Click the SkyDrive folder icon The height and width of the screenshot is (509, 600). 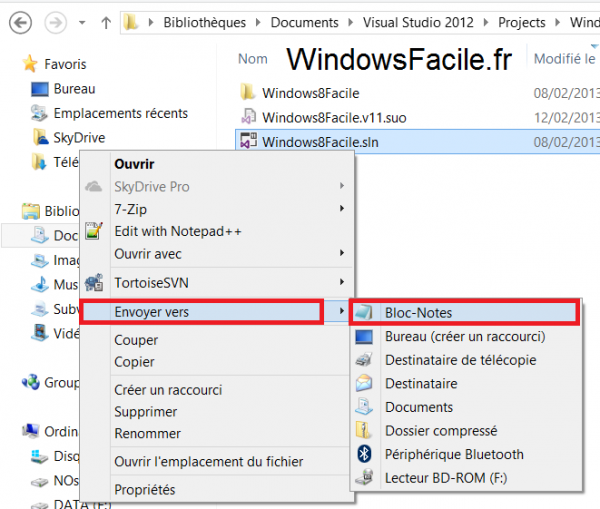tap(41, 137)
